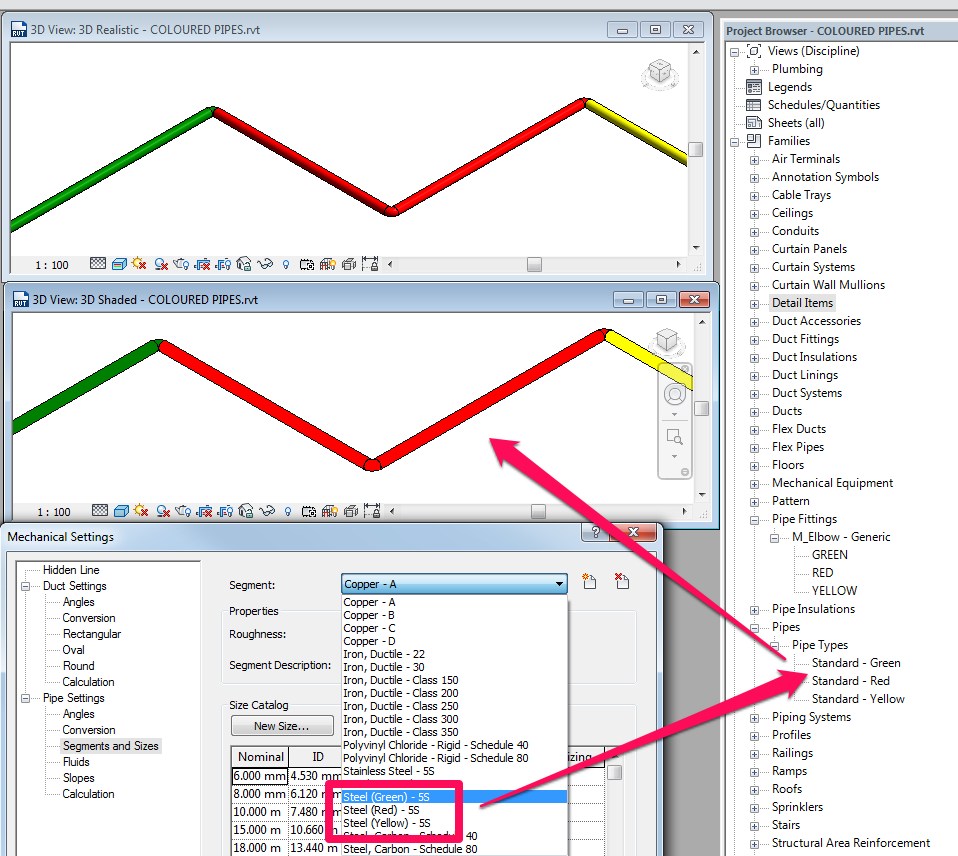958x856 pixels.
Task: Expand the Ducts node in Project Browser
Action: tap(752, 411)
